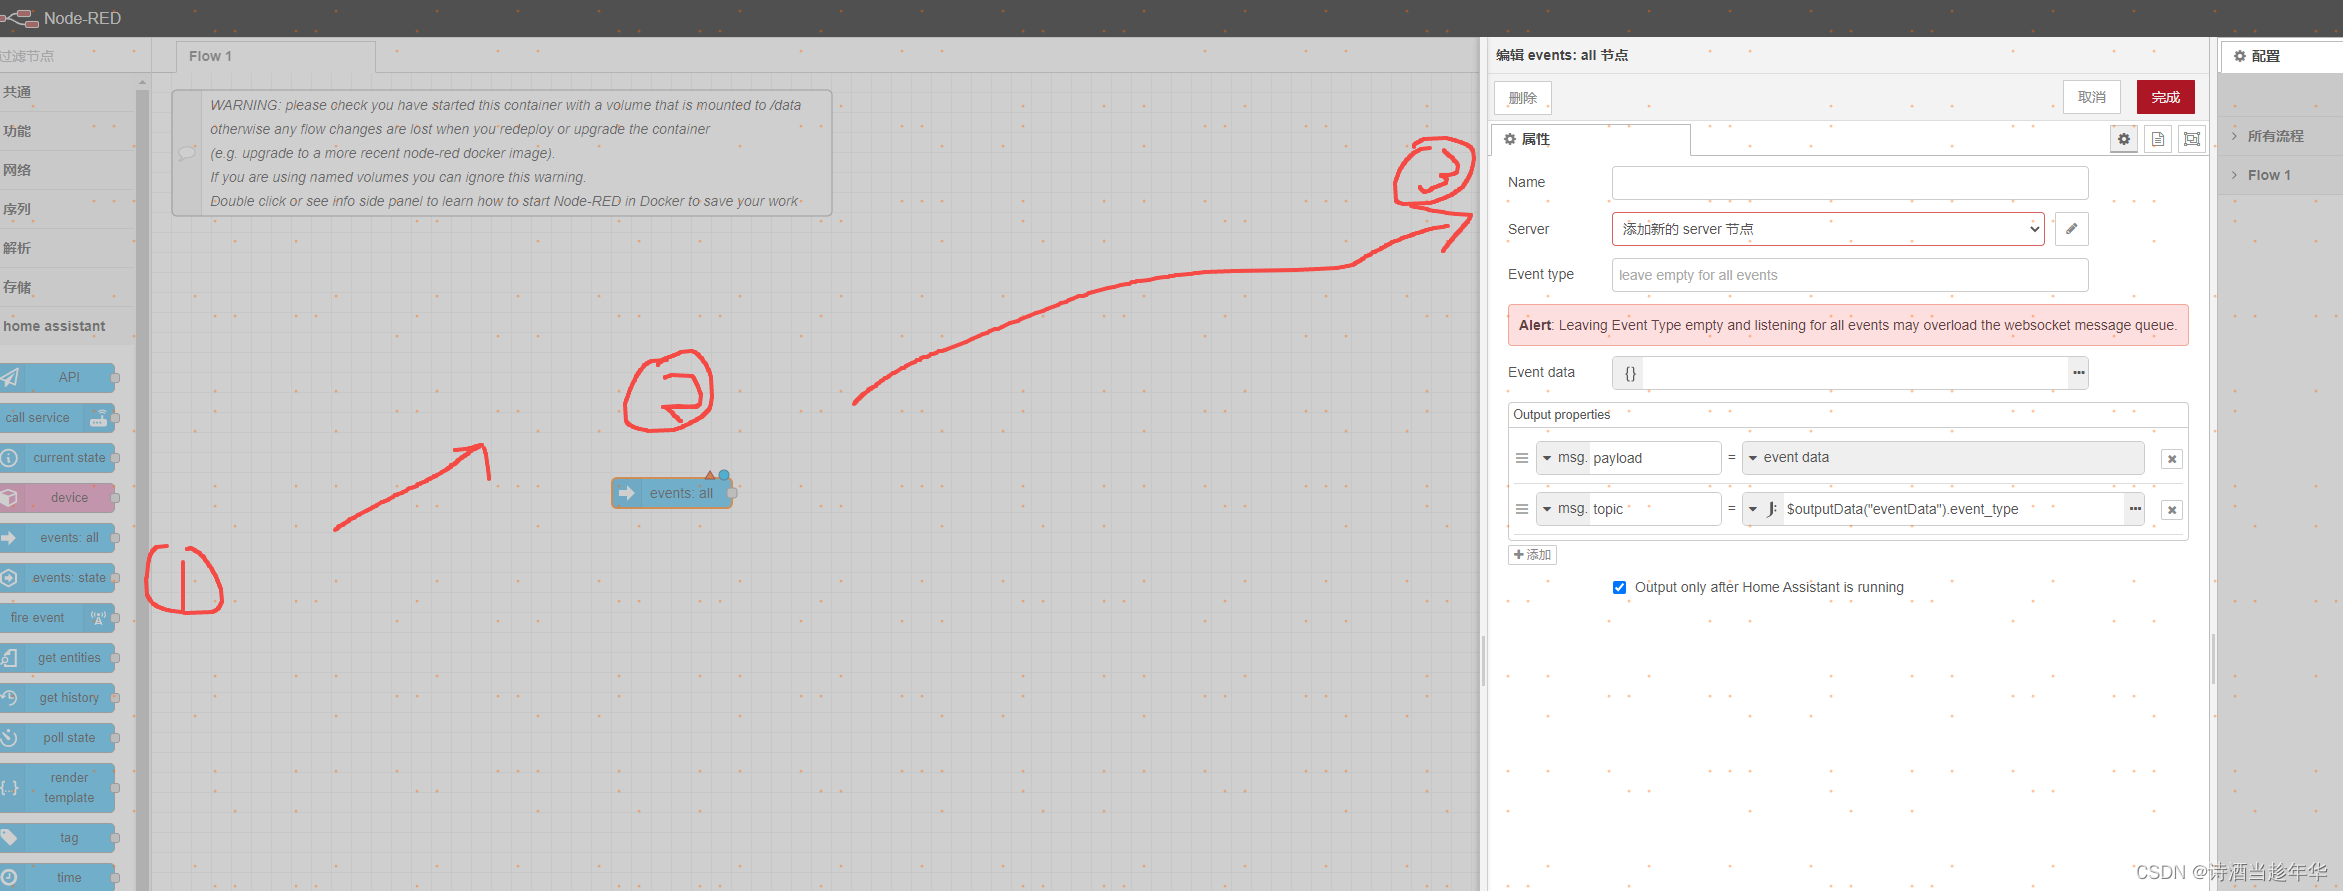This screenshot has width=2343, height=891.
Task: Switch to the Flow 1 tab
Action: click(275, 56)
